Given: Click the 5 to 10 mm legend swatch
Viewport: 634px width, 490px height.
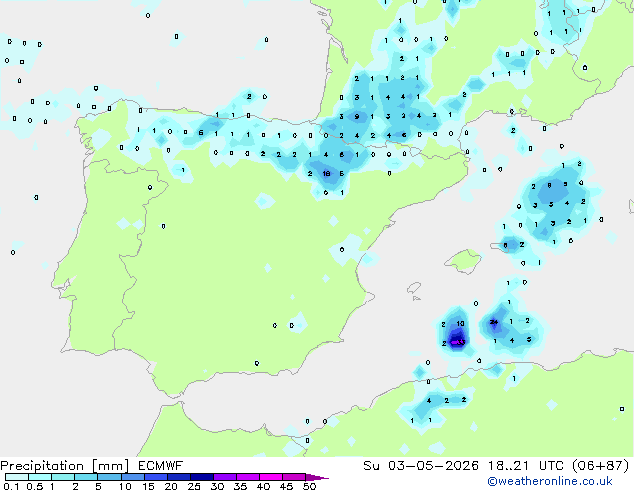Looking at the screenshot, I should 109,477.
